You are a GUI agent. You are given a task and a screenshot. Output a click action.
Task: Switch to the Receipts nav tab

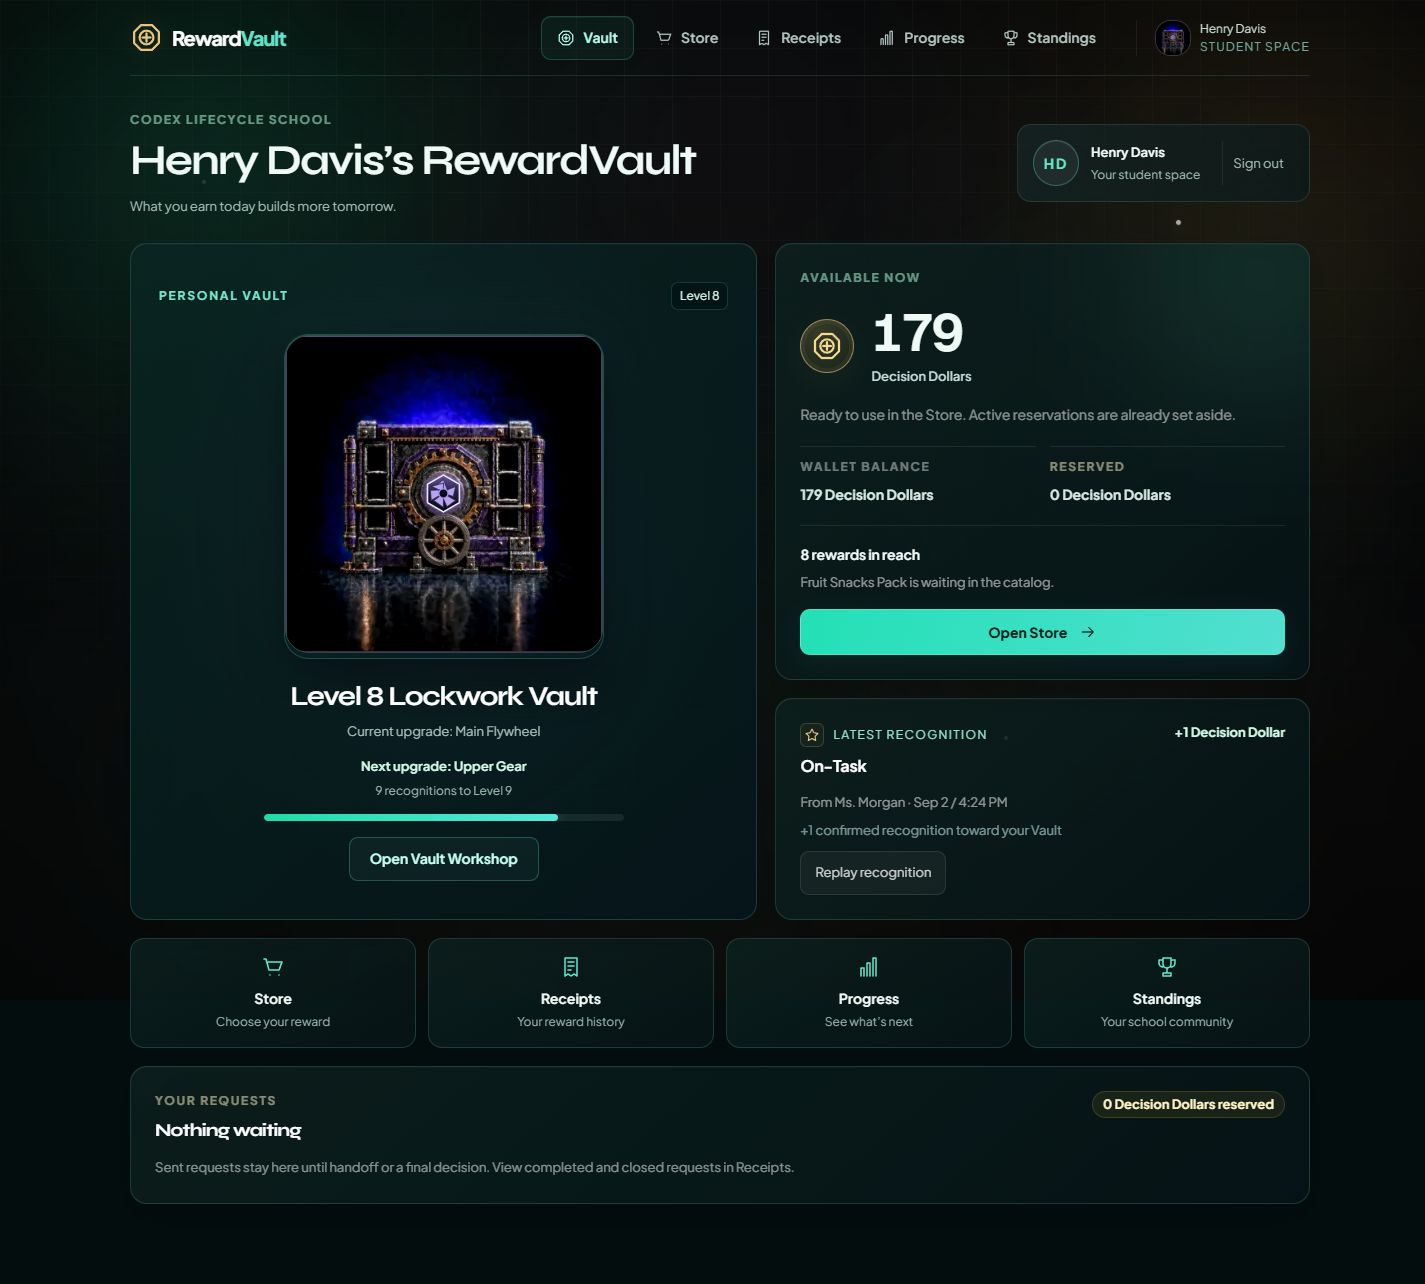(x=799, y=38)
